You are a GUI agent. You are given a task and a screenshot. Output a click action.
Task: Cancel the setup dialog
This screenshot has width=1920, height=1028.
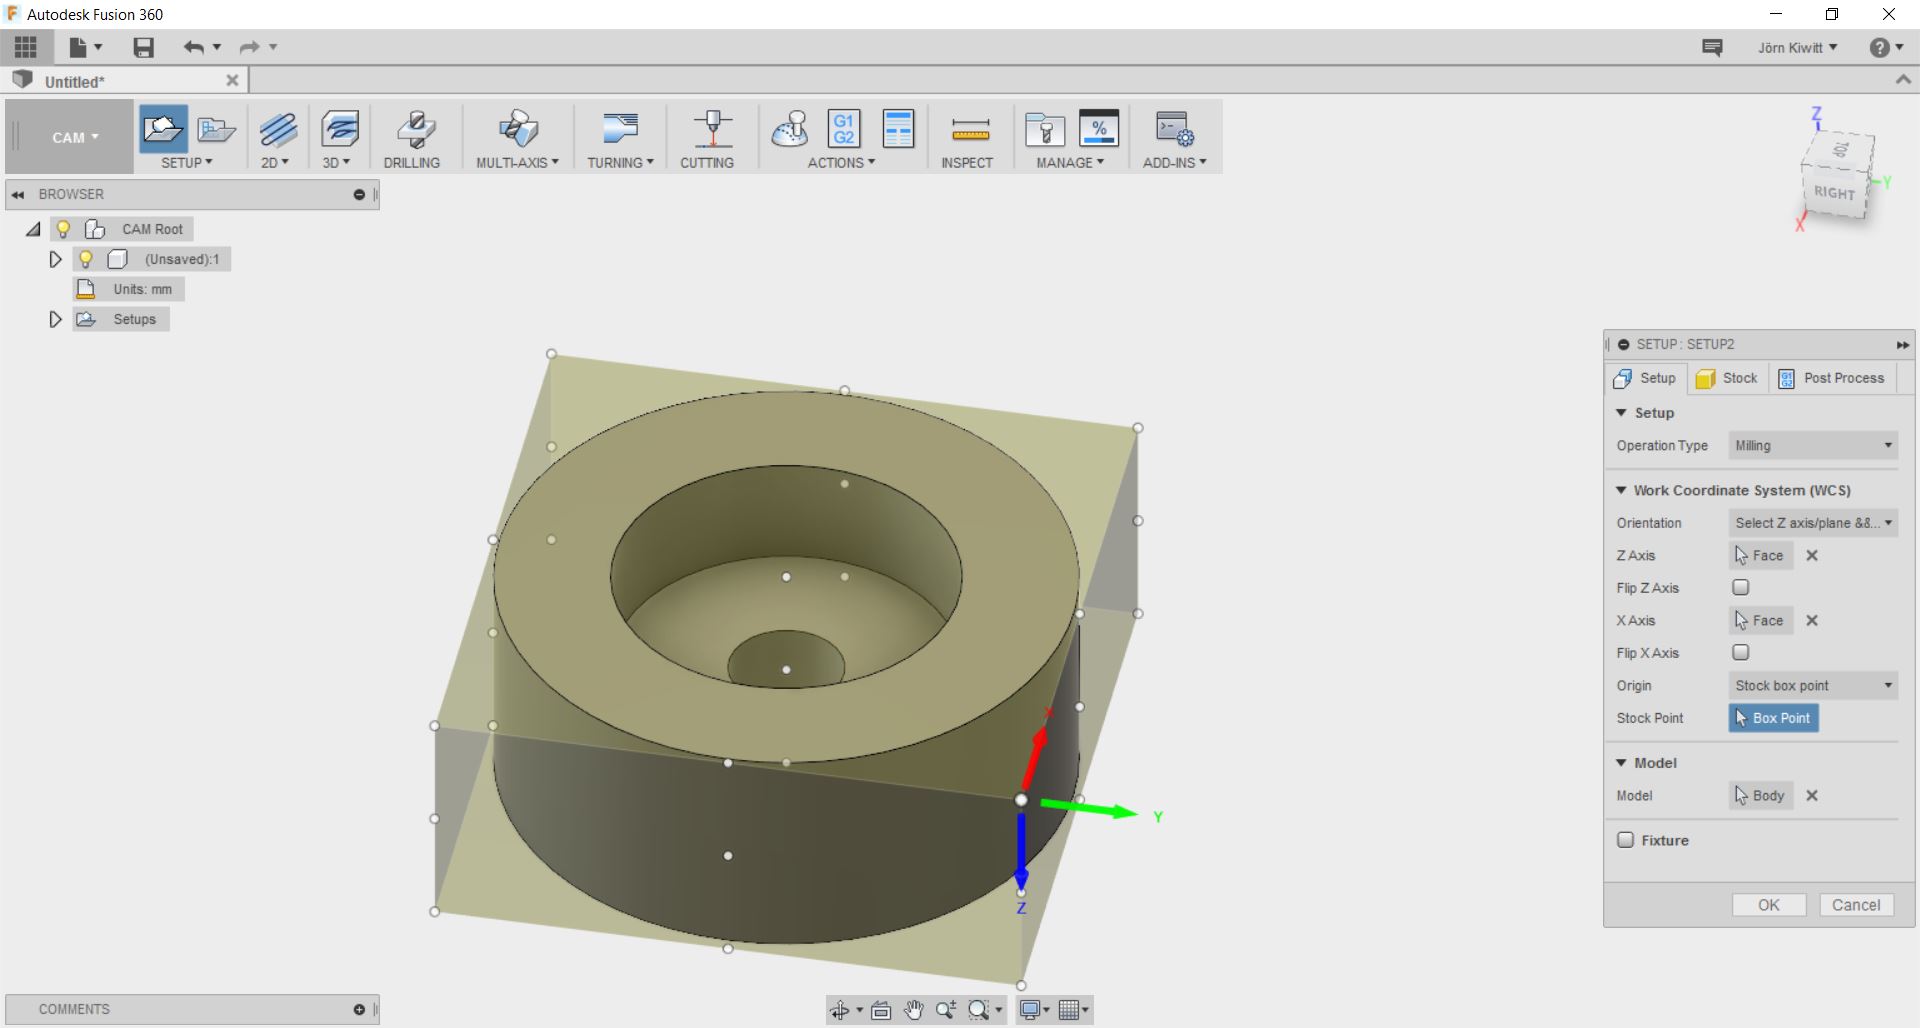point(1856,905)
